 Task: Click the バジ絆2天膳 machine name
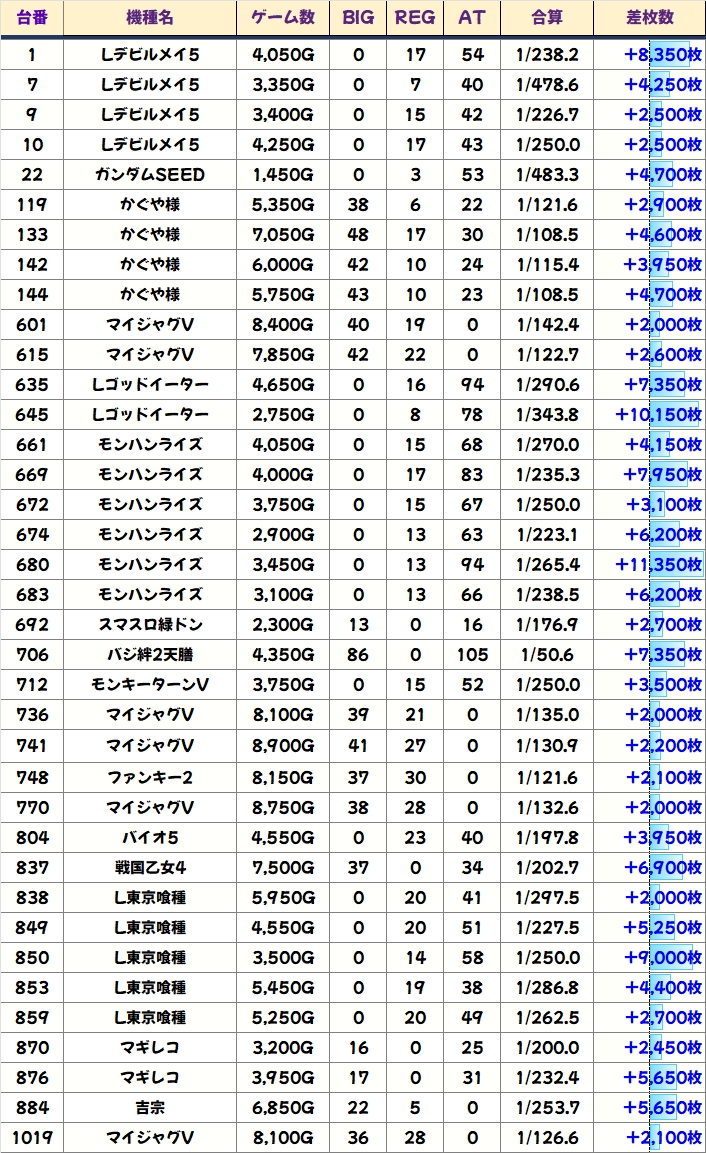150,654
